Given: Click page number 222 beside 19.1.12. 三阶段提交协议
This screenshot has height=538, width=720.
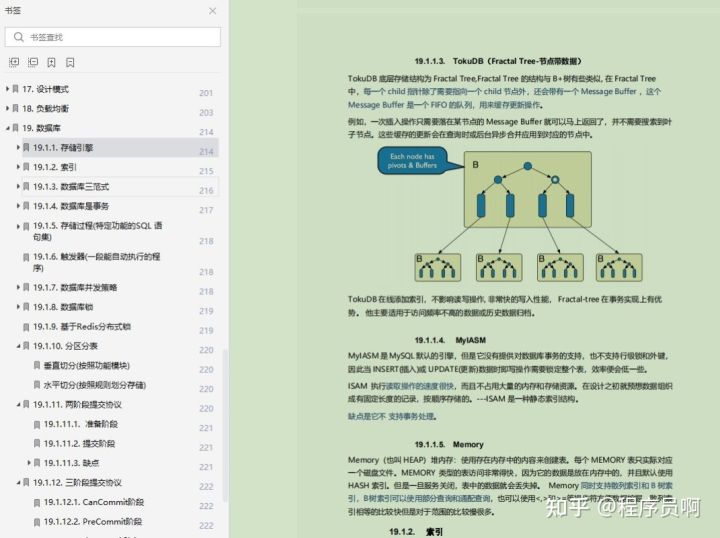Looking at the screenshot, I should click(206, 487).
